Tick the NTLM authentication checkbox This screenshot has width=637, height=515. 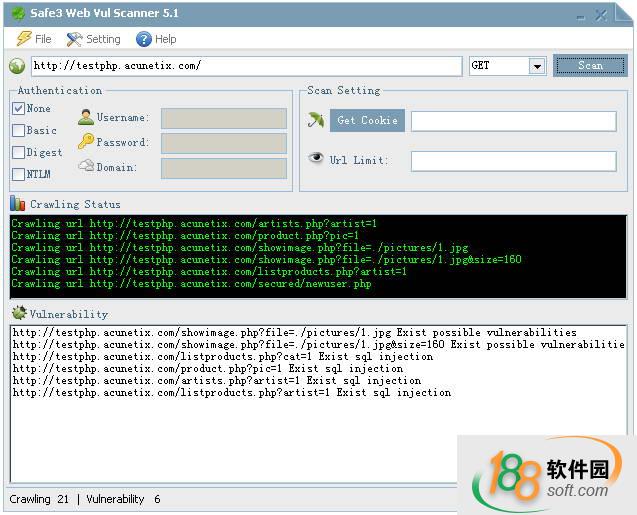tap(19, 174)
